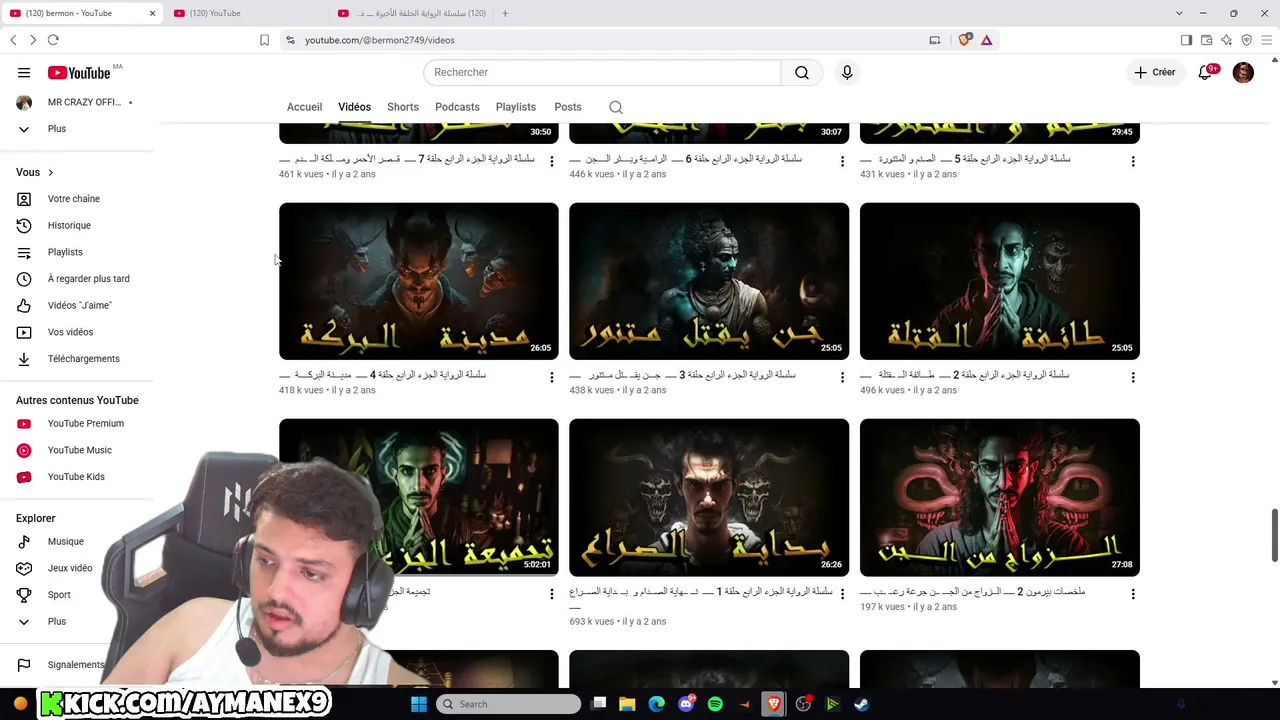Start voice search with the microphone
This screenshot has height=720, width=1280.
pyautogui.click(x=847, y=72)
